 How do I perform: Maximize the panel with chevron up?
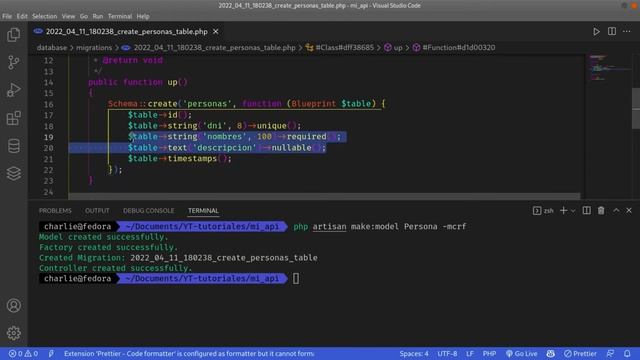pyautogui.click(x=616, y=211)
